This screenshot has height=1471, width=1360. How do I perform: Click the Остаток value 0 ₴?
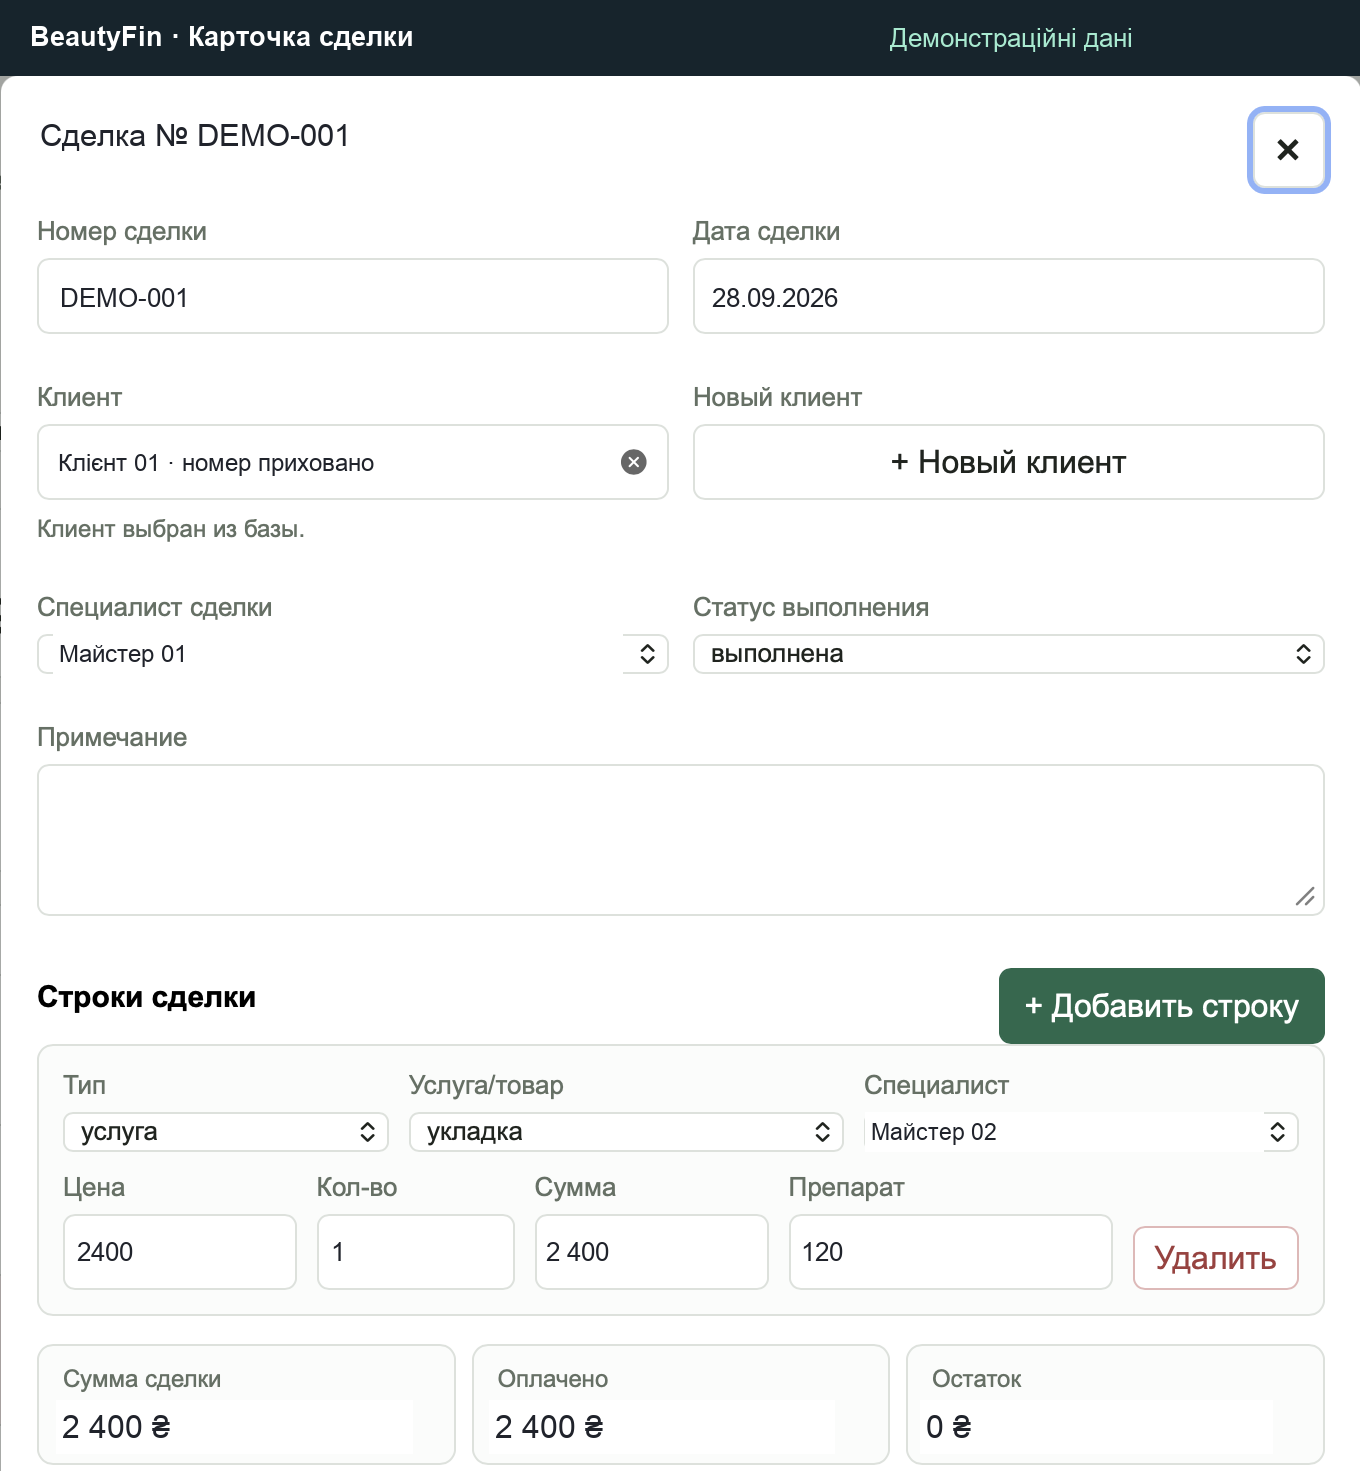(x=949, y=1427)
